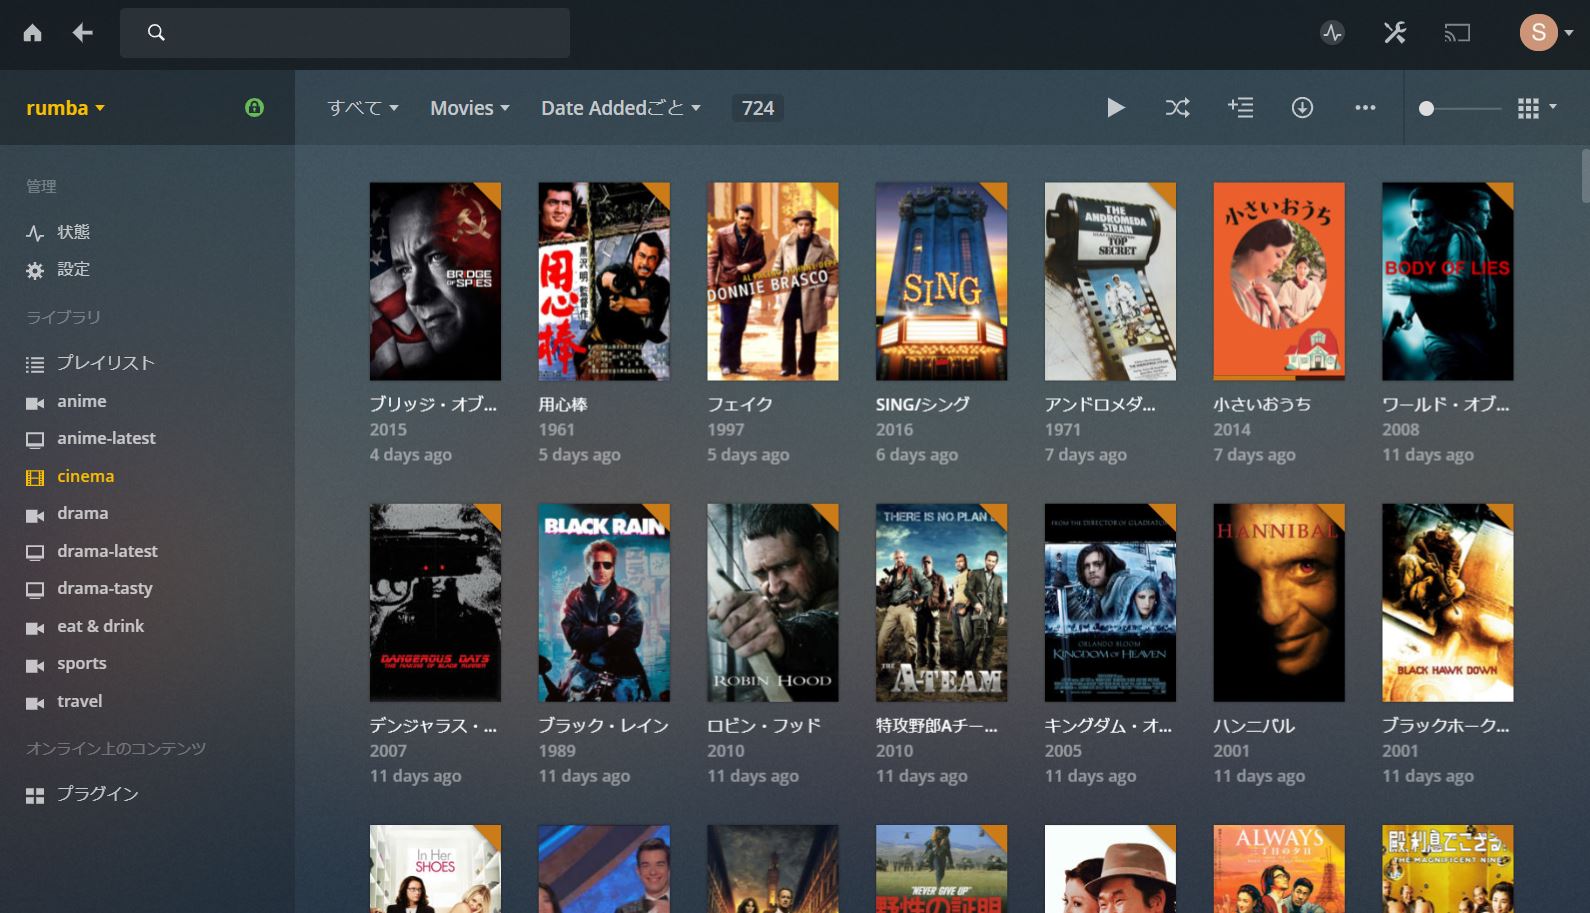1590x913 pixels.
Task: Open the Black Hawk Down poster
Action: point(1448,602)
